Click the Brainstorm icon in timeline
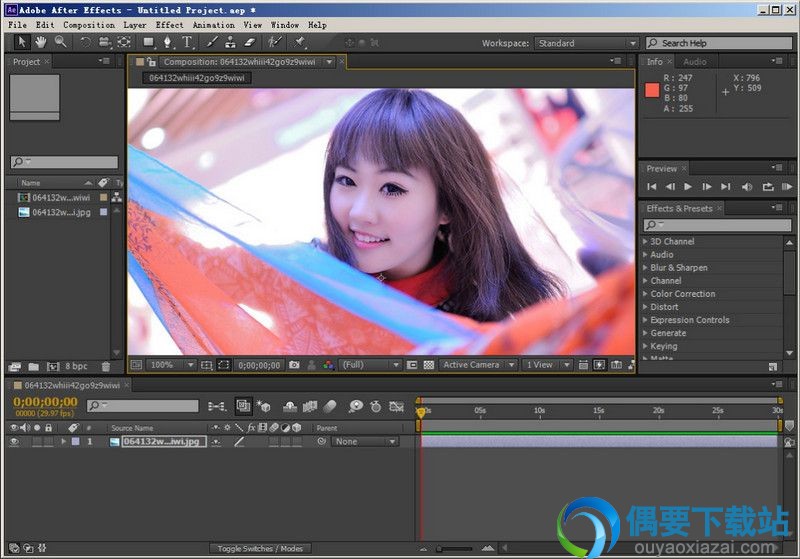Image resolution: width=800 pixels, height=559 pixels. tap(356, 406)
